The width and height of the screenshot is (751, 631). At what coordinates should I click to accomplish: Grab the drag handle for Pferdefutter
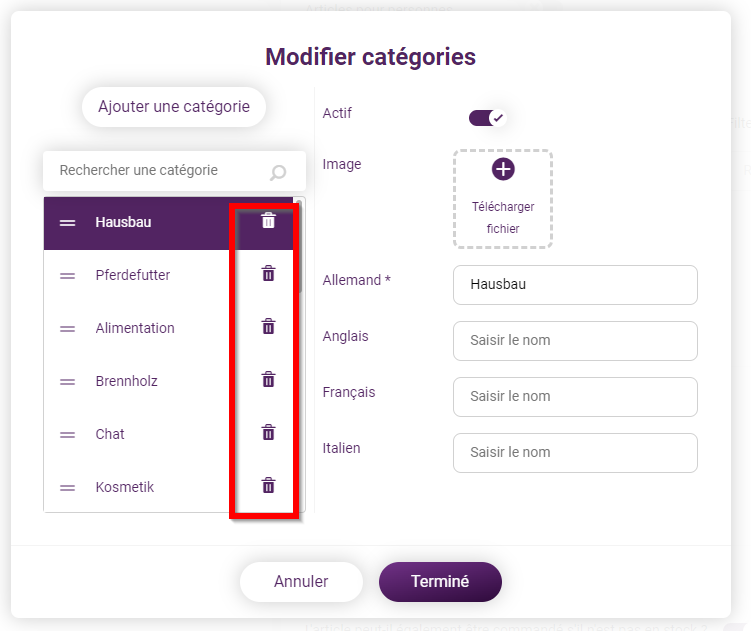point(68,276)
